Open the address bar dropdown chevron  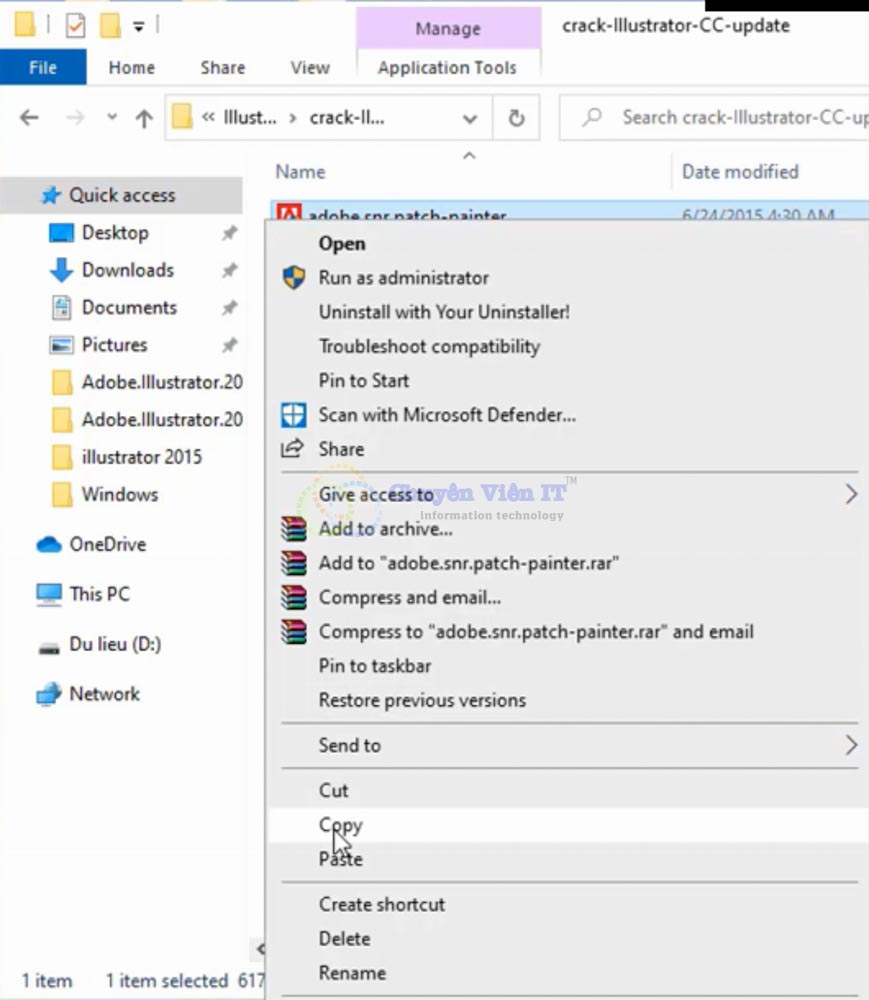point(469,117)
